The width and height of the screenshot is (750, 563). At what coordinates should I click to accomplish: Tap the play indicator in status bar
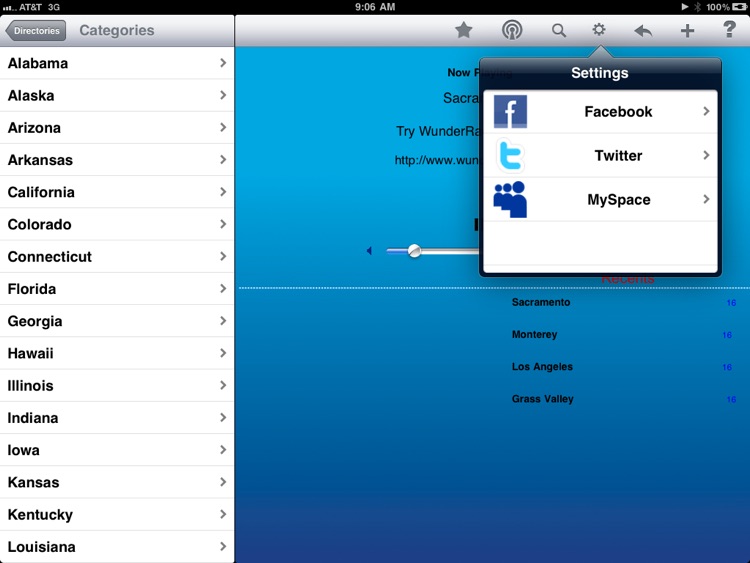pyautogui.click(x=684, y=7)
